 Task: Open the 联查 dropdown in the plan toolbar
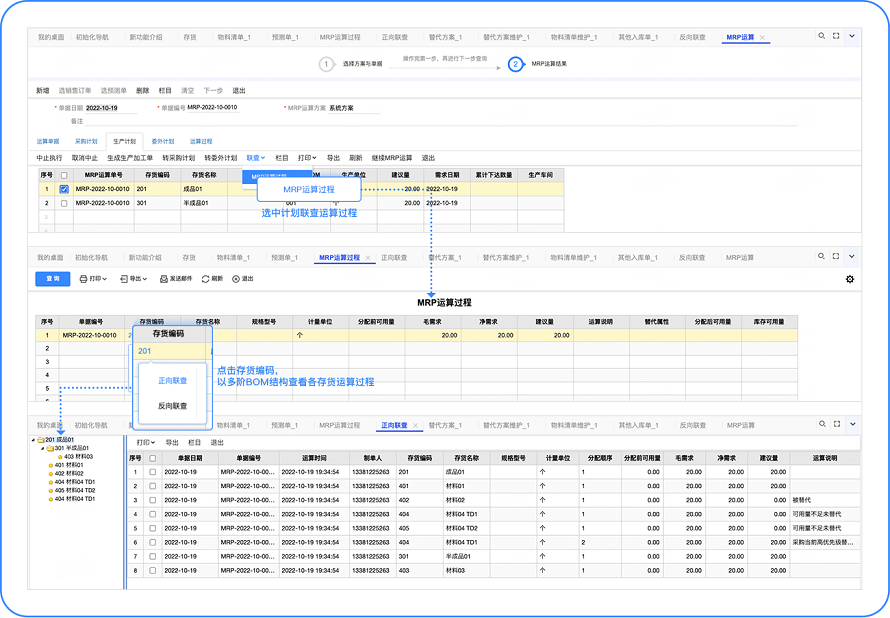[x=256, y=158]
